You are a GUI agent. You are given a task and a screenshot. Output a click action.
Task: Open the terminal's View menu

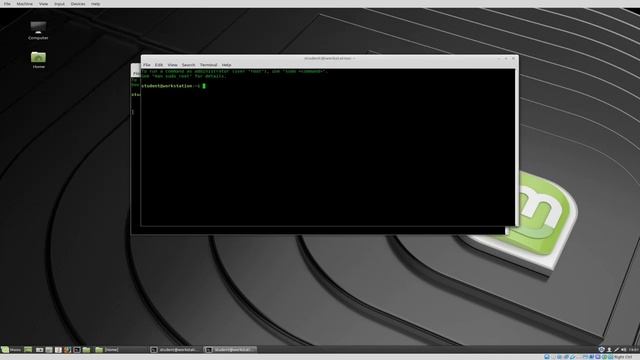[172, 65]
